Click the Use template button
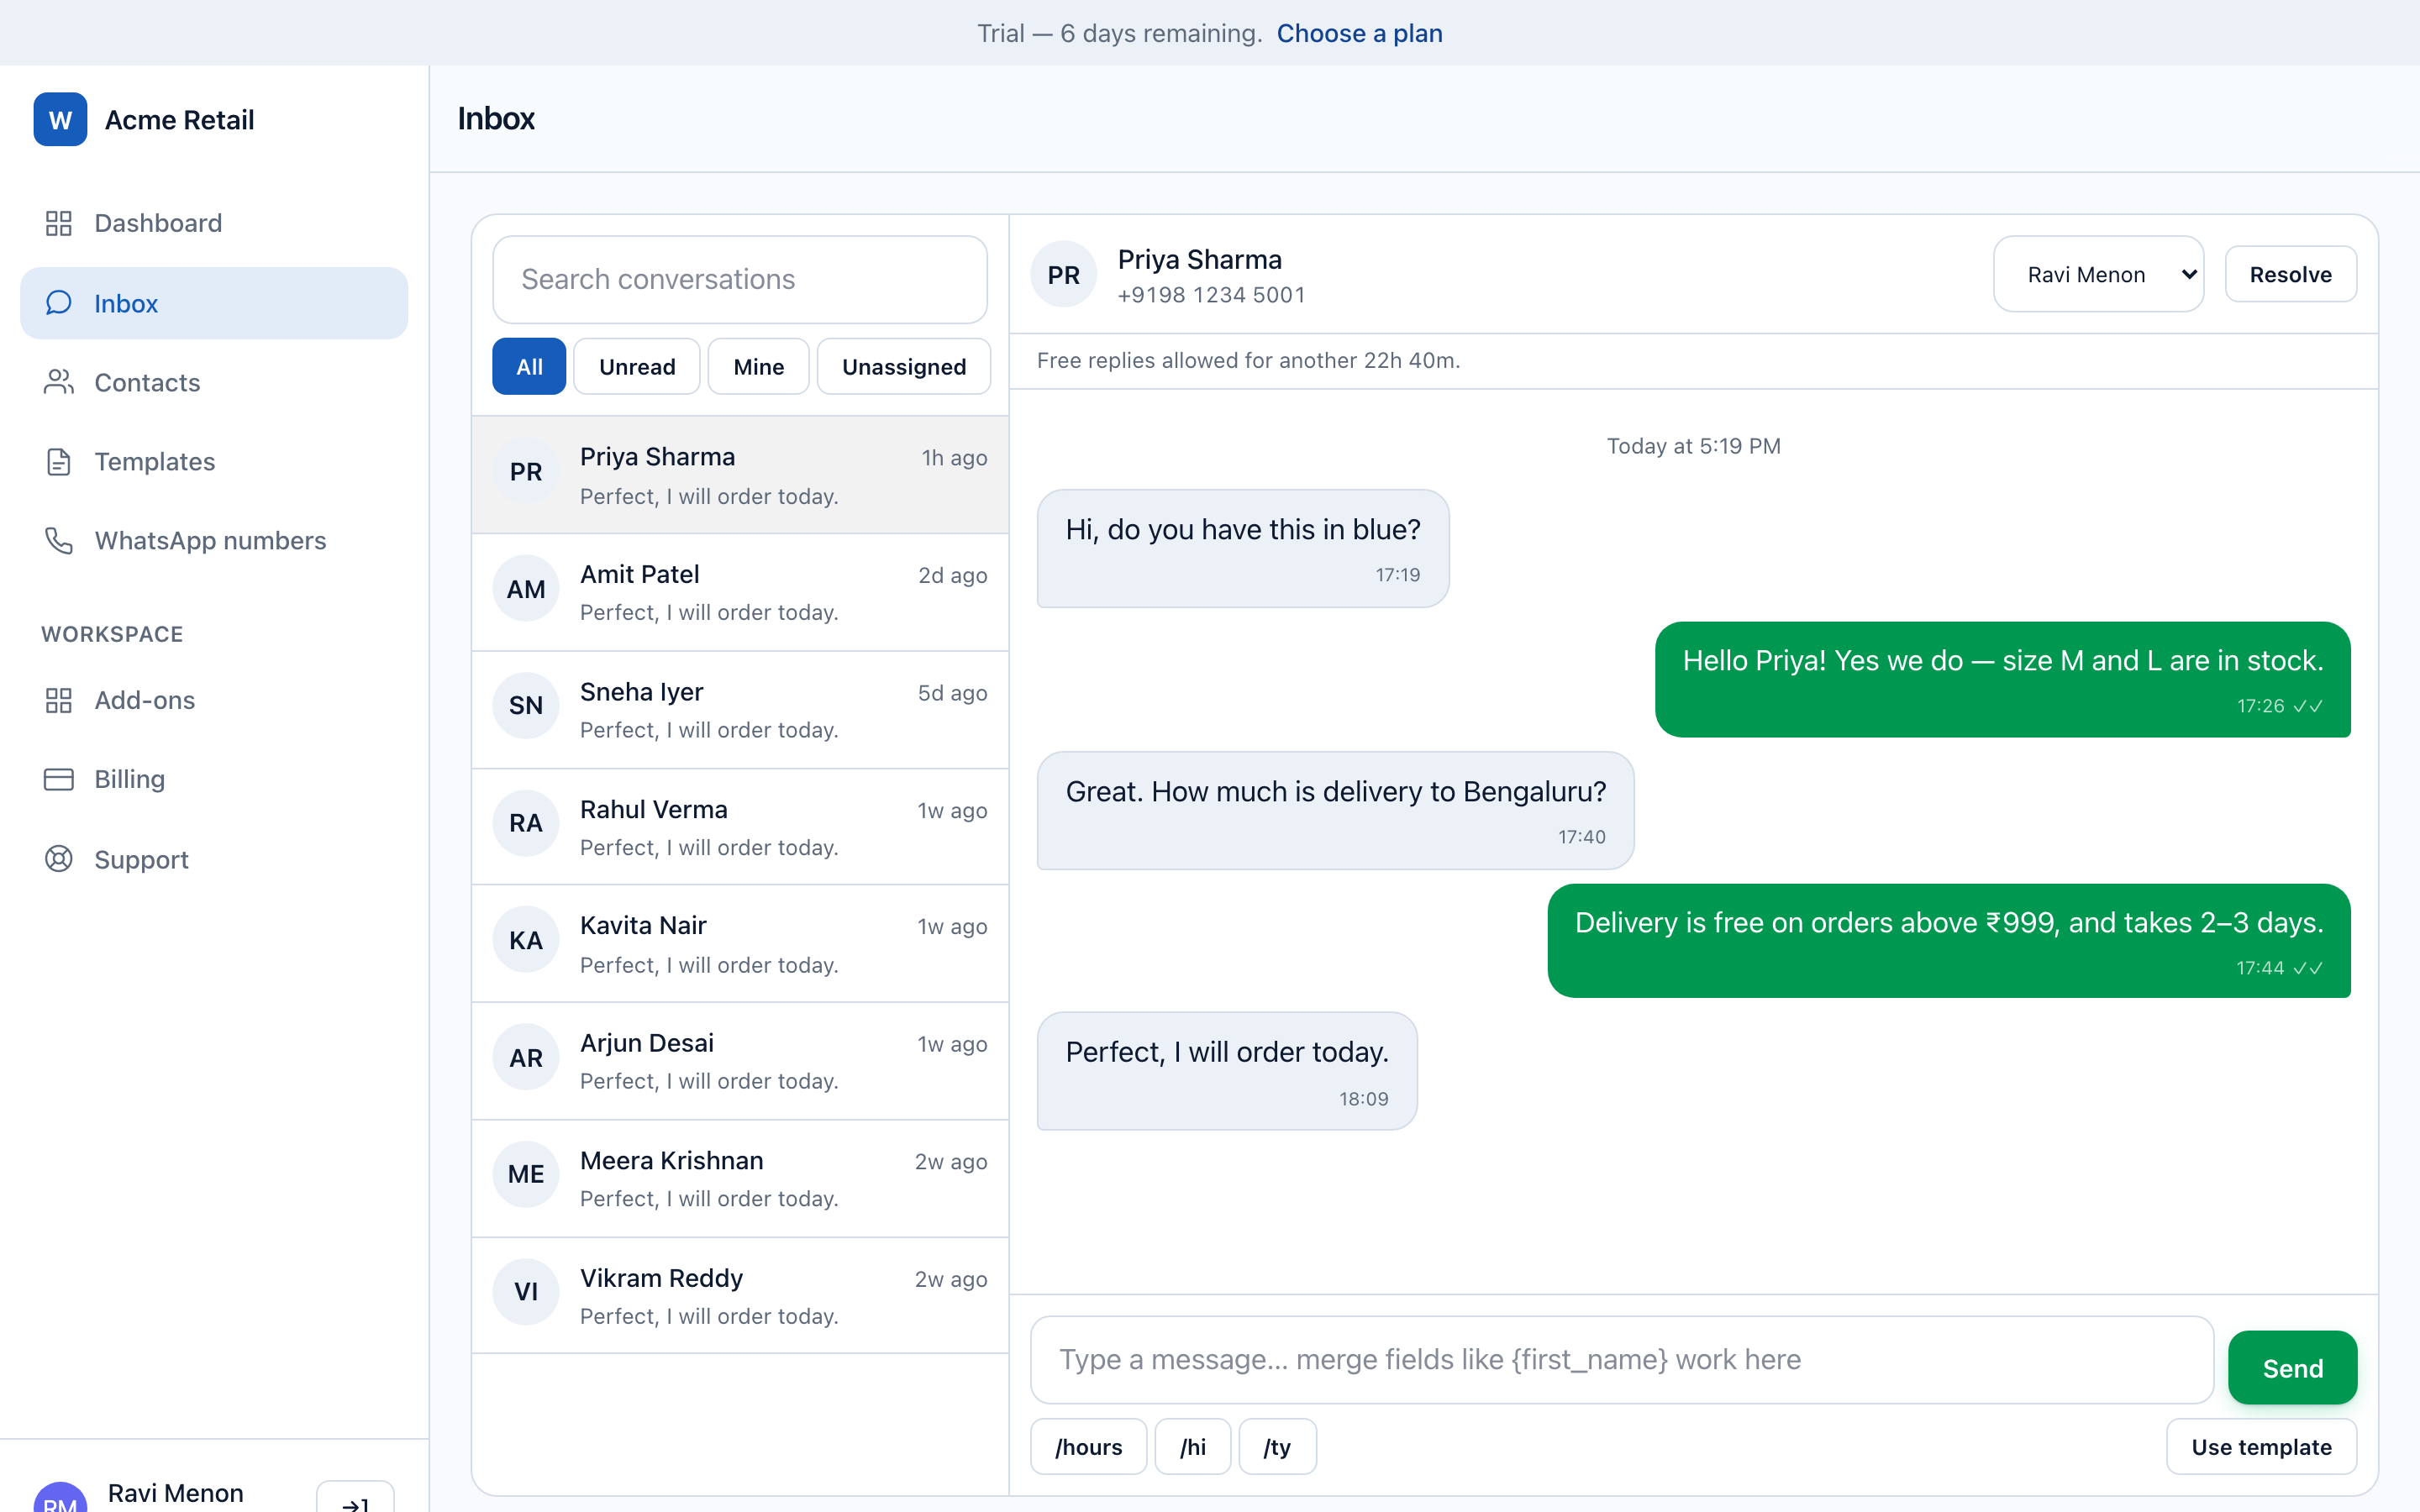 (2261, 1447)
